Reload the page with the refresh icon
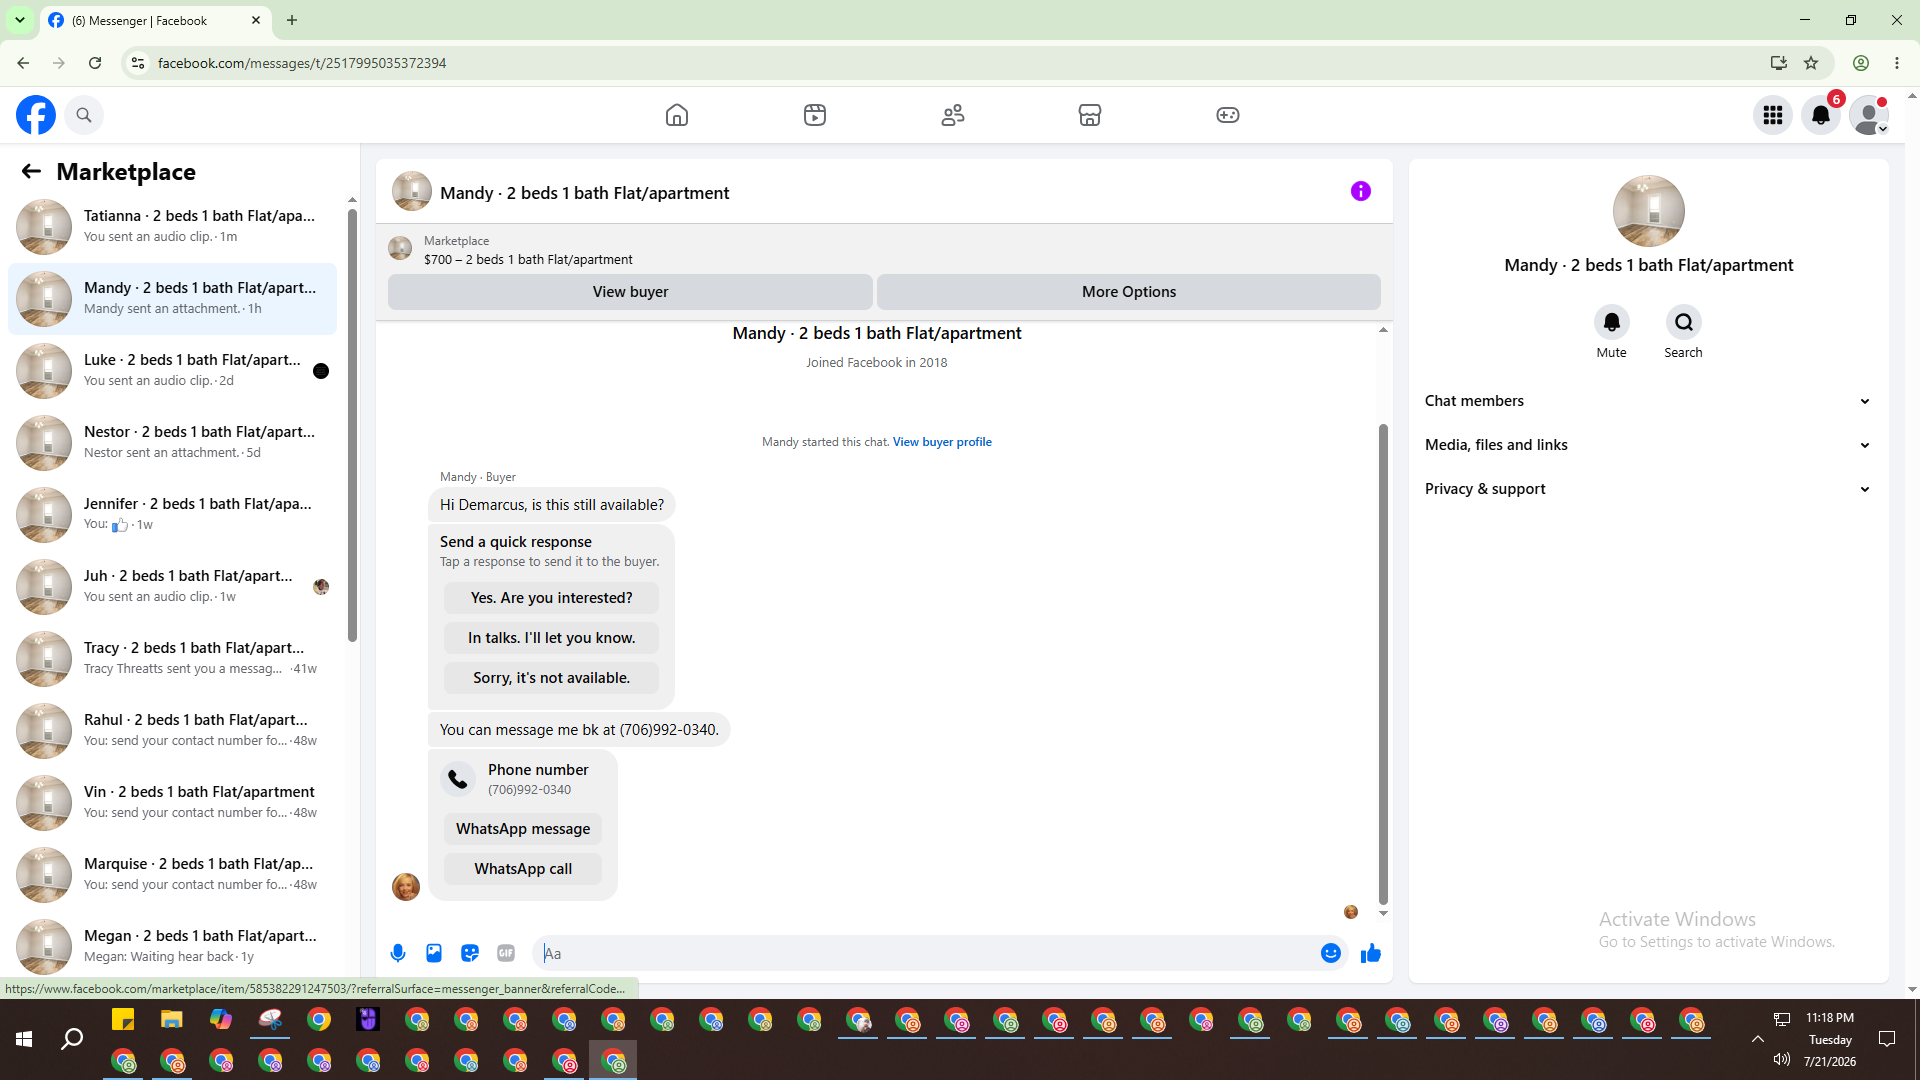The height and width of the screenshot is (1080, 1920). pyautogui.click(x=95, y=63)
